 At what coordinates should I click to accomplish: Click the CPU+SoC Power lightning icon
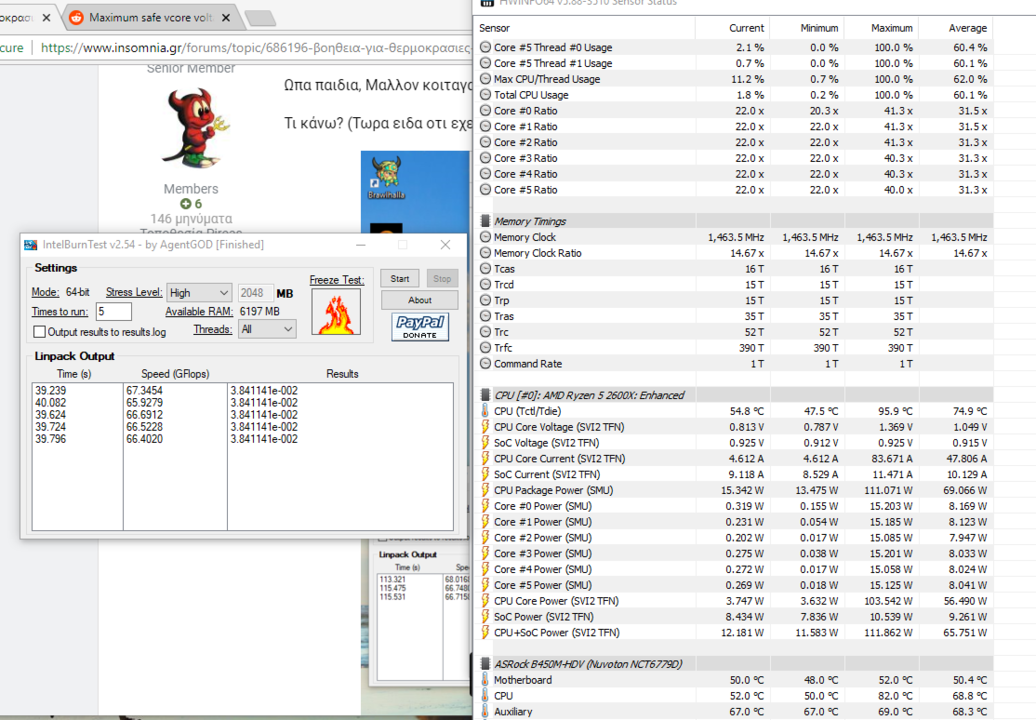[x=486, y=633]
